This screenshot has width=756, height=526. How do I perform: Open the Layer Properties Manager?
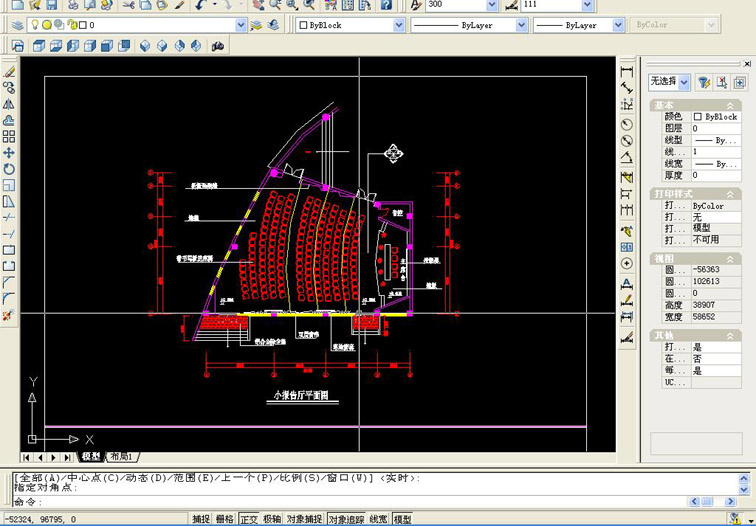[x=17, y=25]
